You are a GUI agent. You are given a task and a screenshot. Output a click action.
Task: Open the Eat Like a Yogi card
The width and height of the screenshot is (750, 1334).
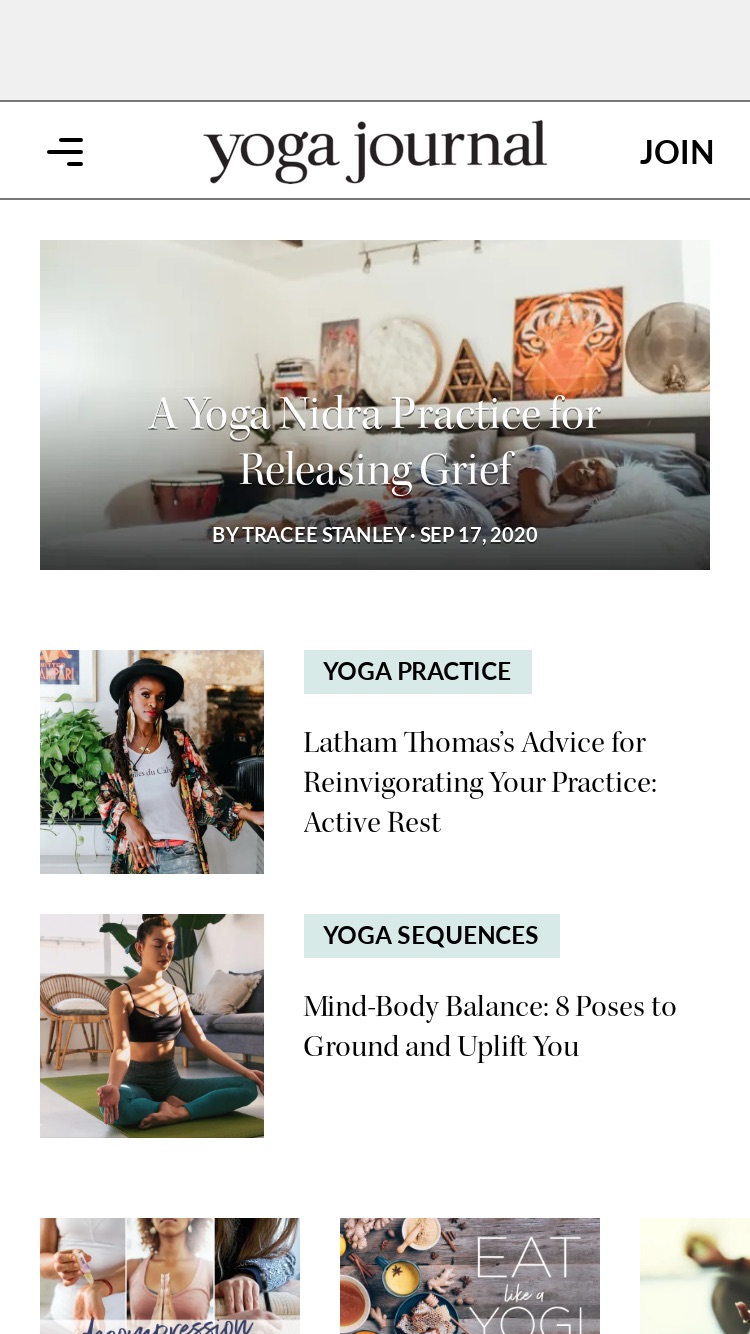coord(470,1276)
